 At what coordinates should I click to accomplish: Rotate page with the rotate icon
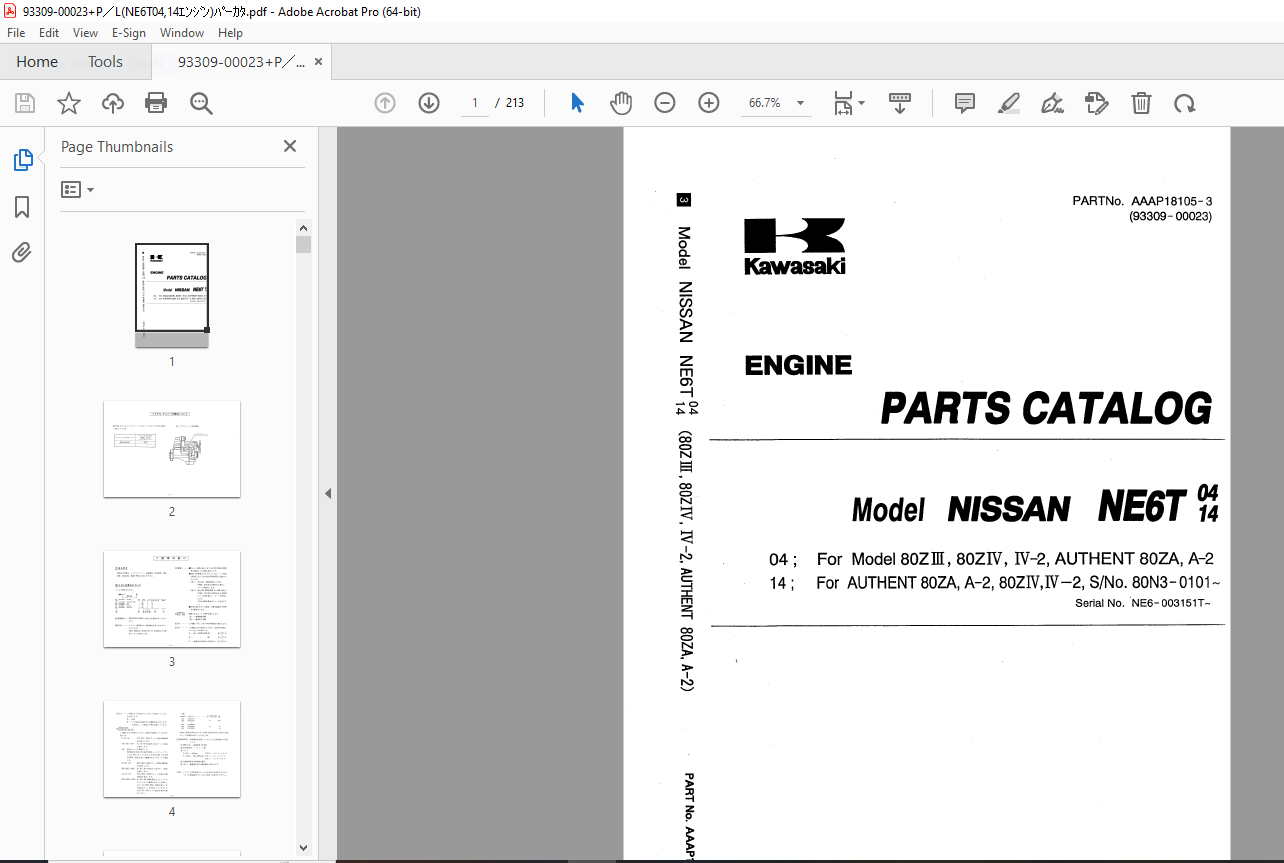1185,103
